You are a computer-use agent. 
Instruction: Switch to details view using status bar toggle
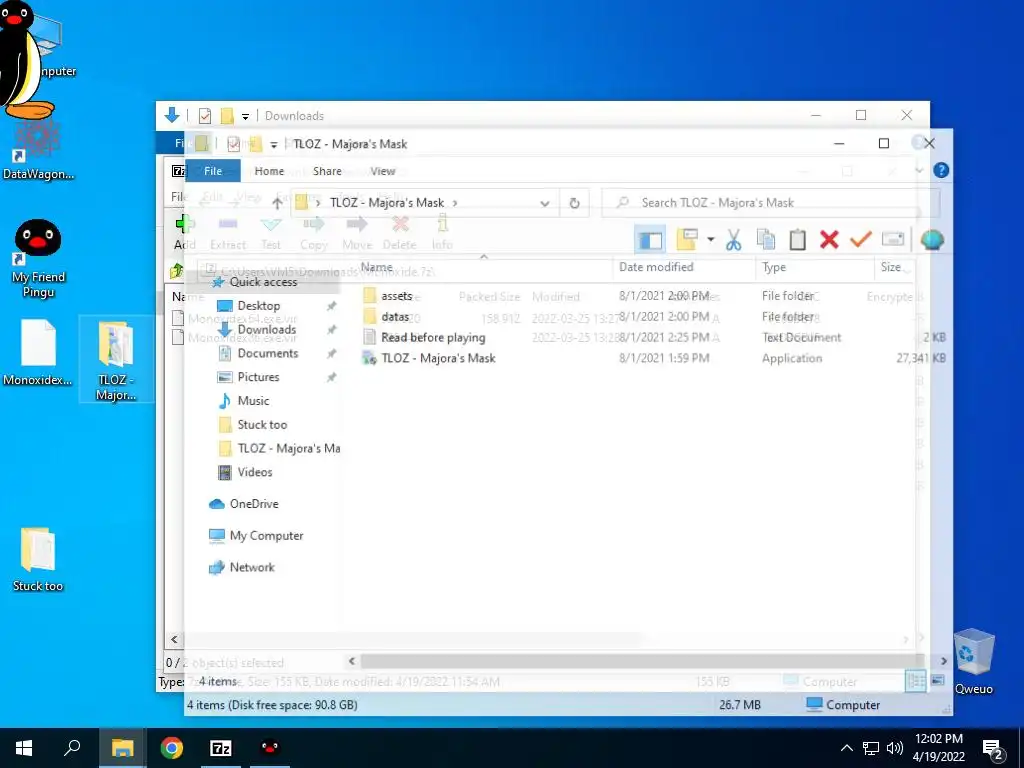pyautogui.click(x=916, y=682)
